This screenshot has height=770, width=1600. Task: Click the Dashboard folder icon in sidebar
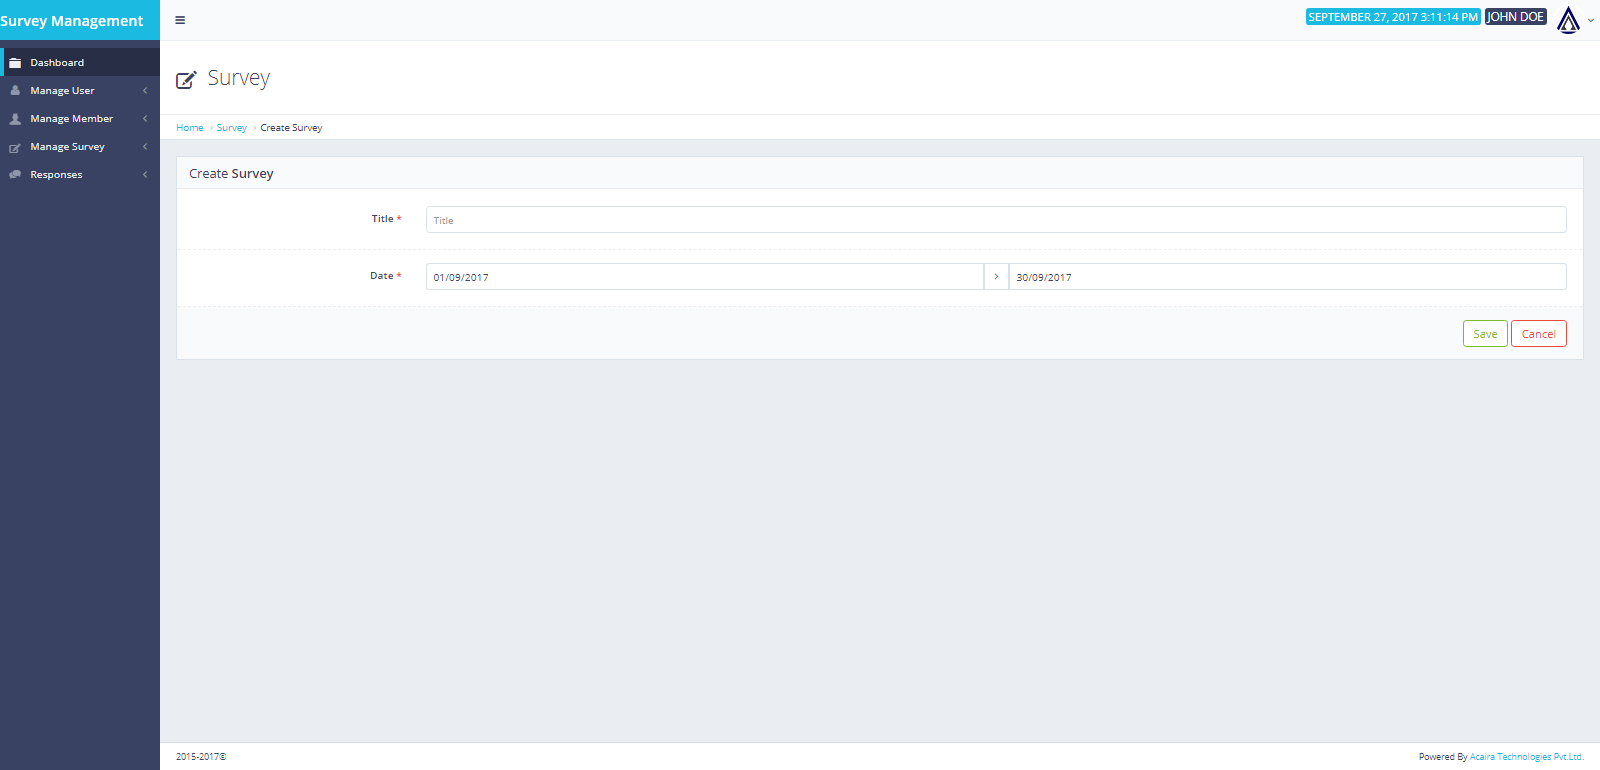click(x=15, y=63)
